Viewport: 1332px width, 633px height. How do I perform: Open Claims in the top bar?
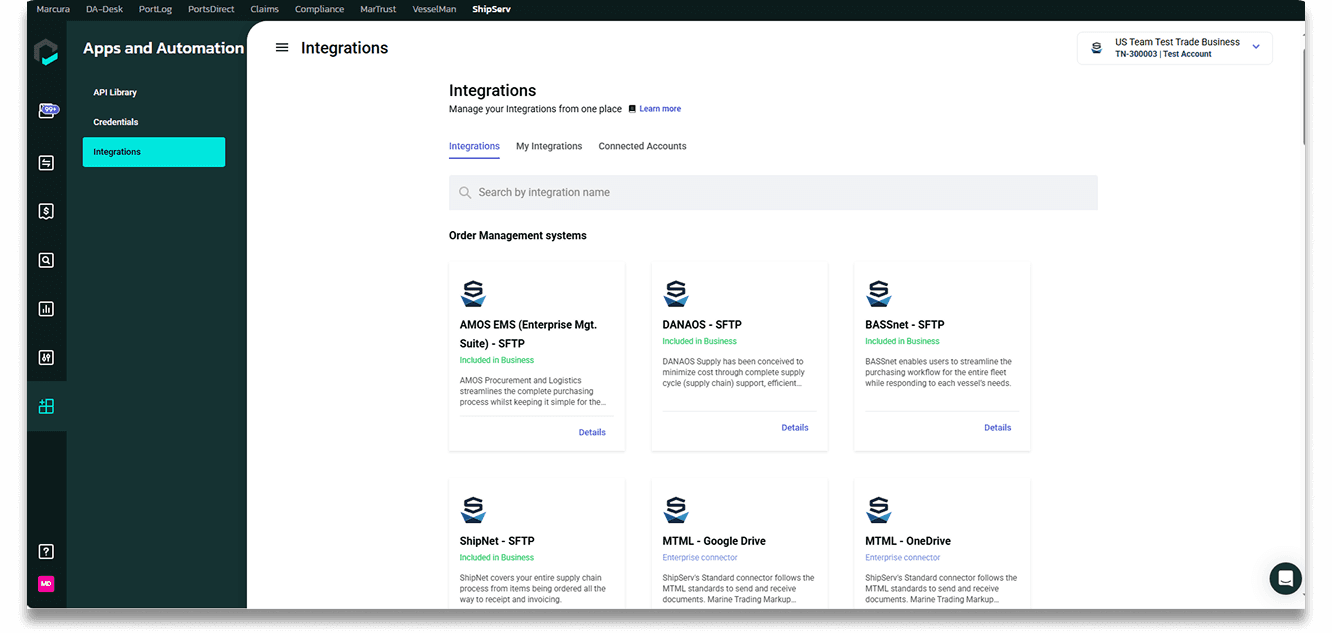coord(265,9)
